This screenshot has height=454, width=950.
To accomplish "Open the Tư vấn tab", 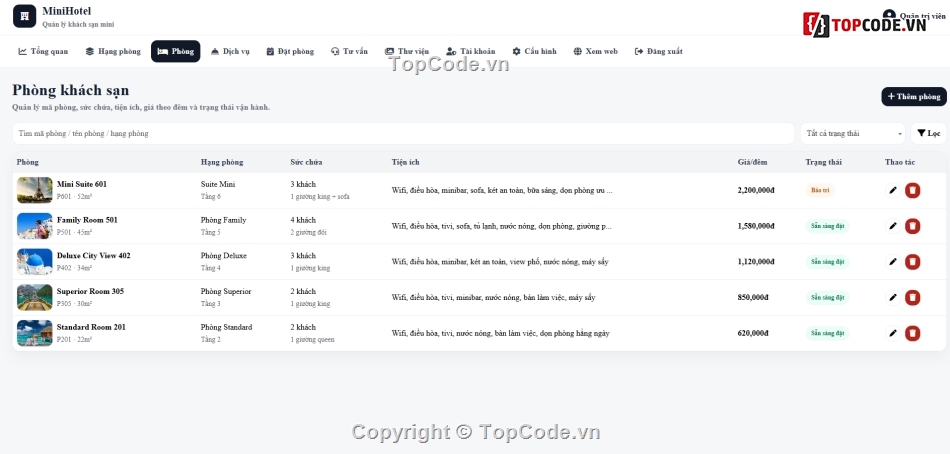I will point(350,52).
